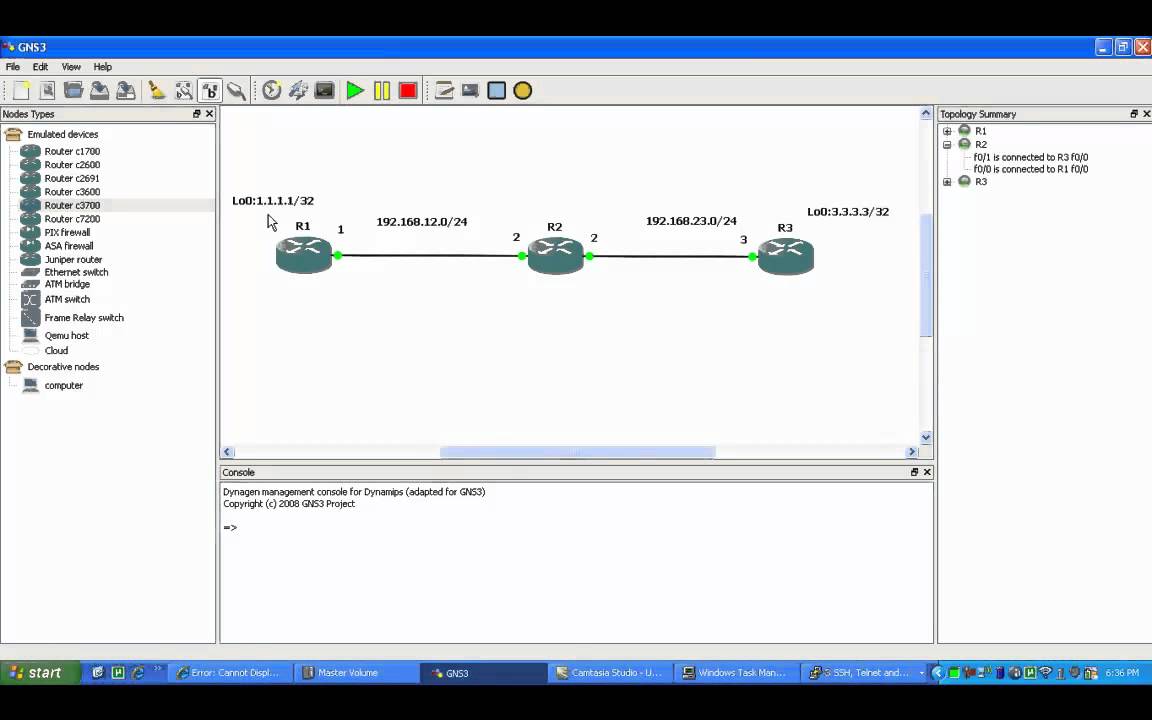Select Router c1700 in Nodes Types

pyautogui.click(x=72, y=151)
